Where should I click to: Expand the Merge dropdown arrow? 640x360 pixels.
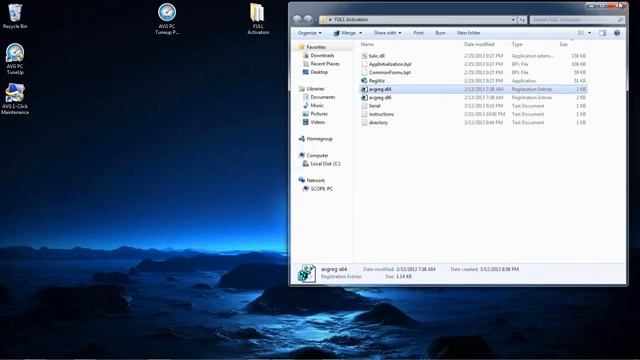(x=360, y=33)
